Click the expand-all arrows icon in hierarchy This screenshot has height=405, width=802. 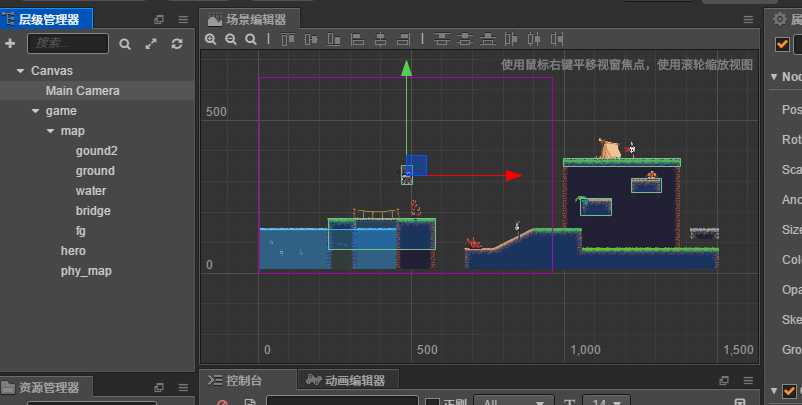point(151,44)
